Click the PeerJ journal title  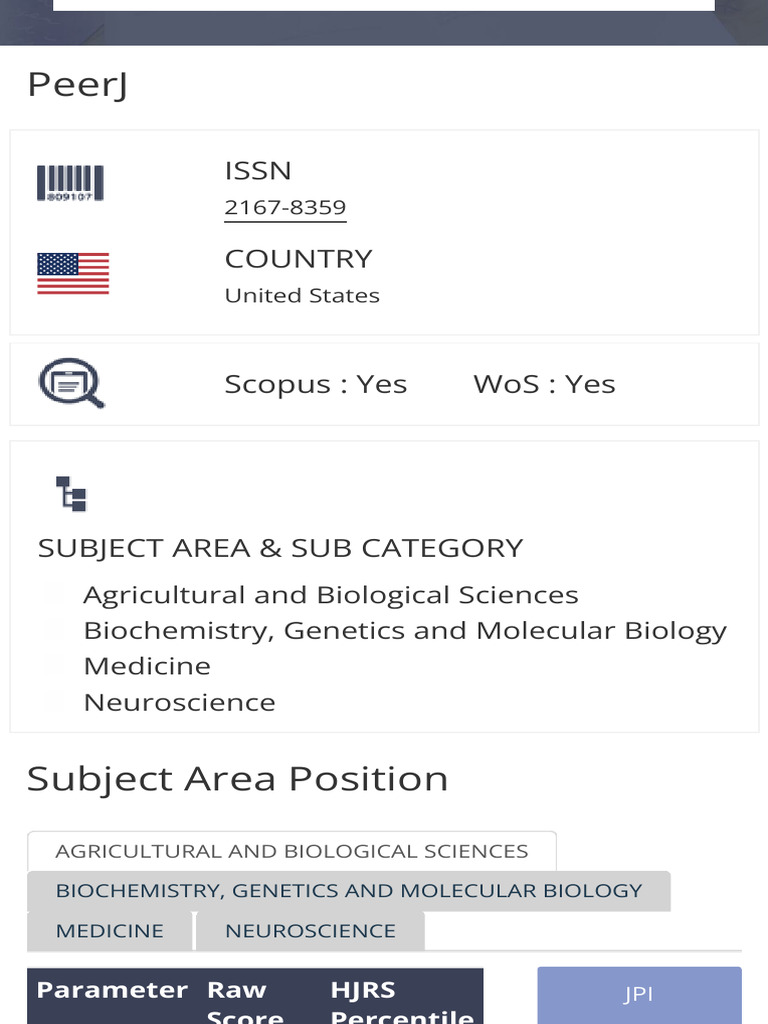pos(77,85)
